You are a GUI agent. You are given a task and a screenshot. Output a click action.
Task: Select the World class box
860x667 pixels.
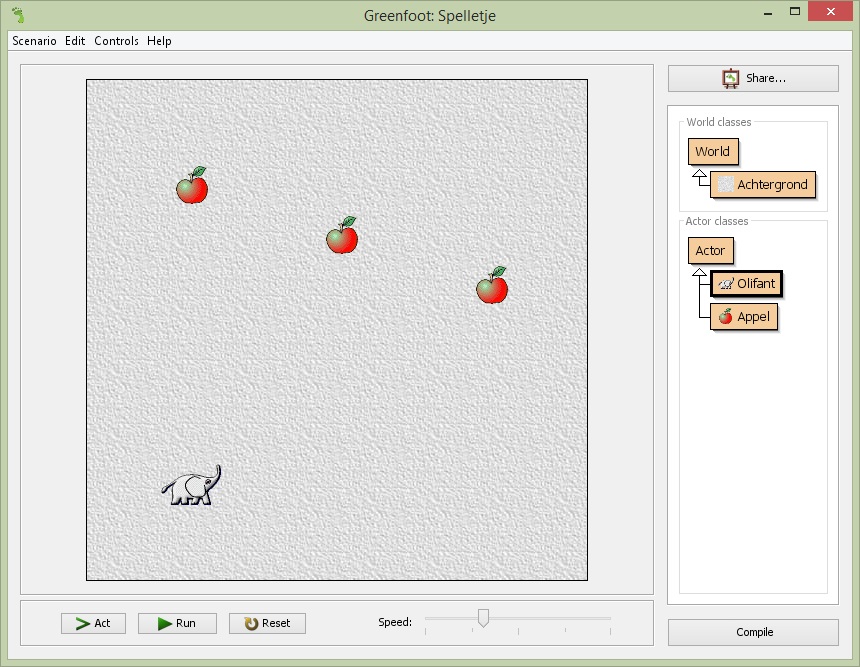pos(713,151)
